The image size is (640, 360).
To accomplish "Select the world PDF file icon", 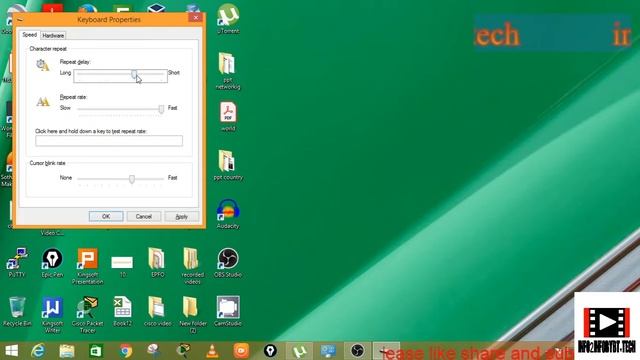I will (x=228, y=117).
